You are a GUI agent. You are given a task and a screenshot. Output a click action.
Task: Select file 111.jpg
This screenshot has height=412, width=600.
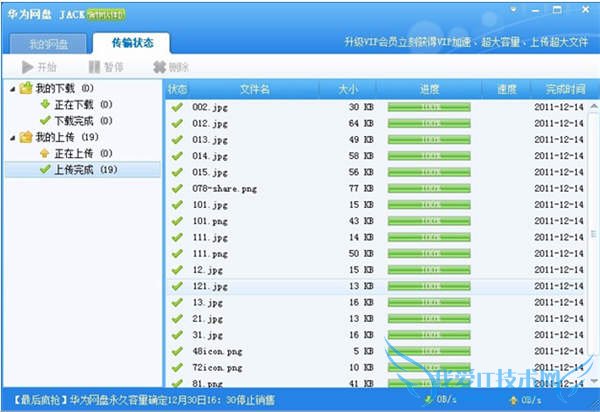(x=210, y=238)
